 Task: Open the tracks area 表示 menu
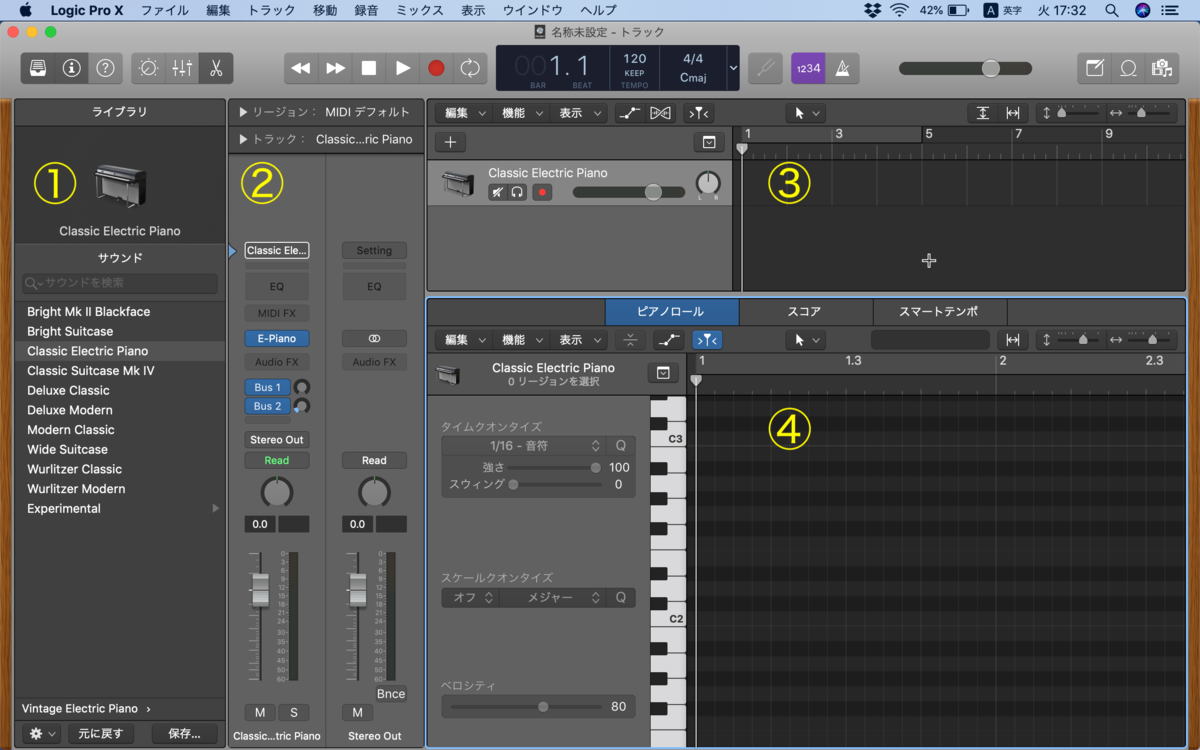coord(578,113)
